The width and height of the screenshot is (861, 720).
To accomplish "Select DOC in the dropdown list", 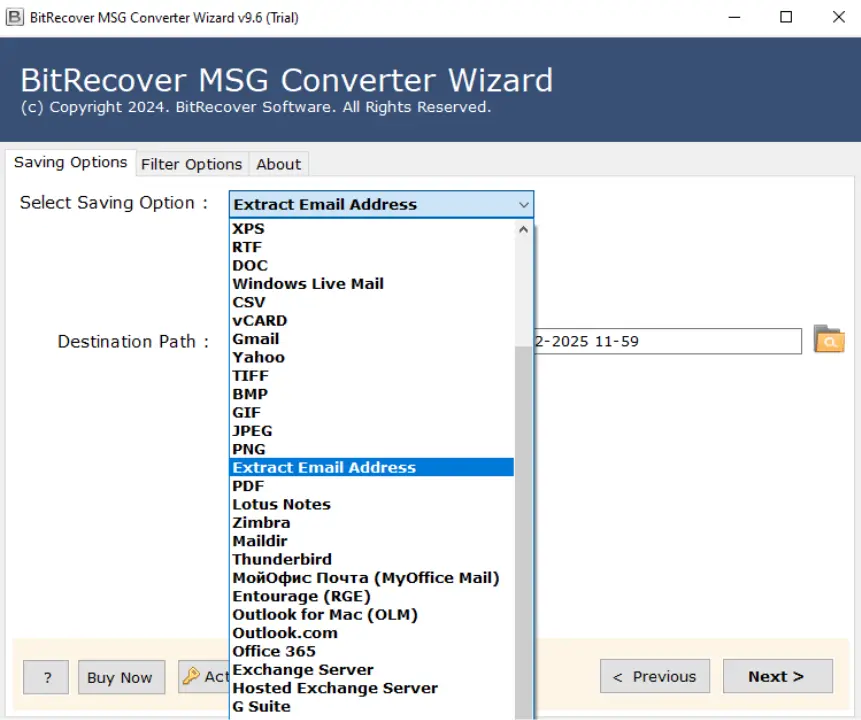I will pyautogui.click(x=372, y=265).
